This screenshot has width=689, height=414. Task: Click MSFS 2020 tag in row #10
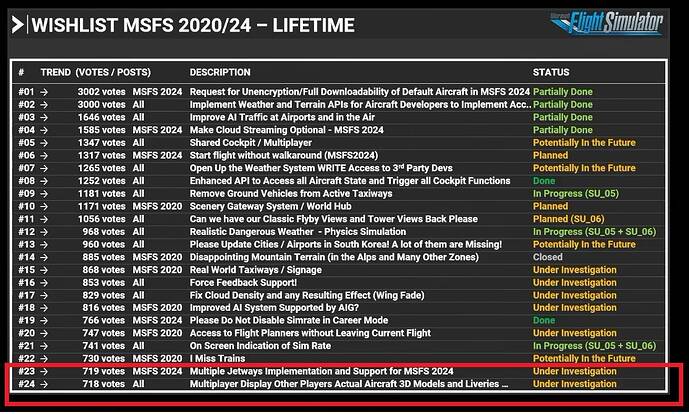(x=157, y=207)
